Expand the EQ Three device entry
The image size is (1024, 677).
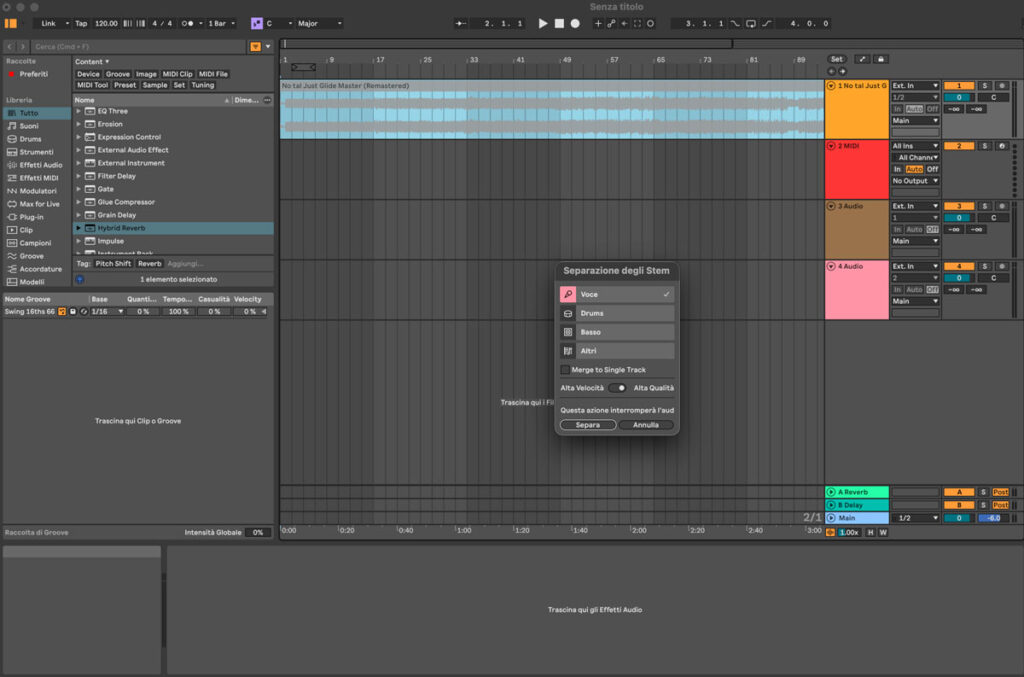[x=78, y=112]
